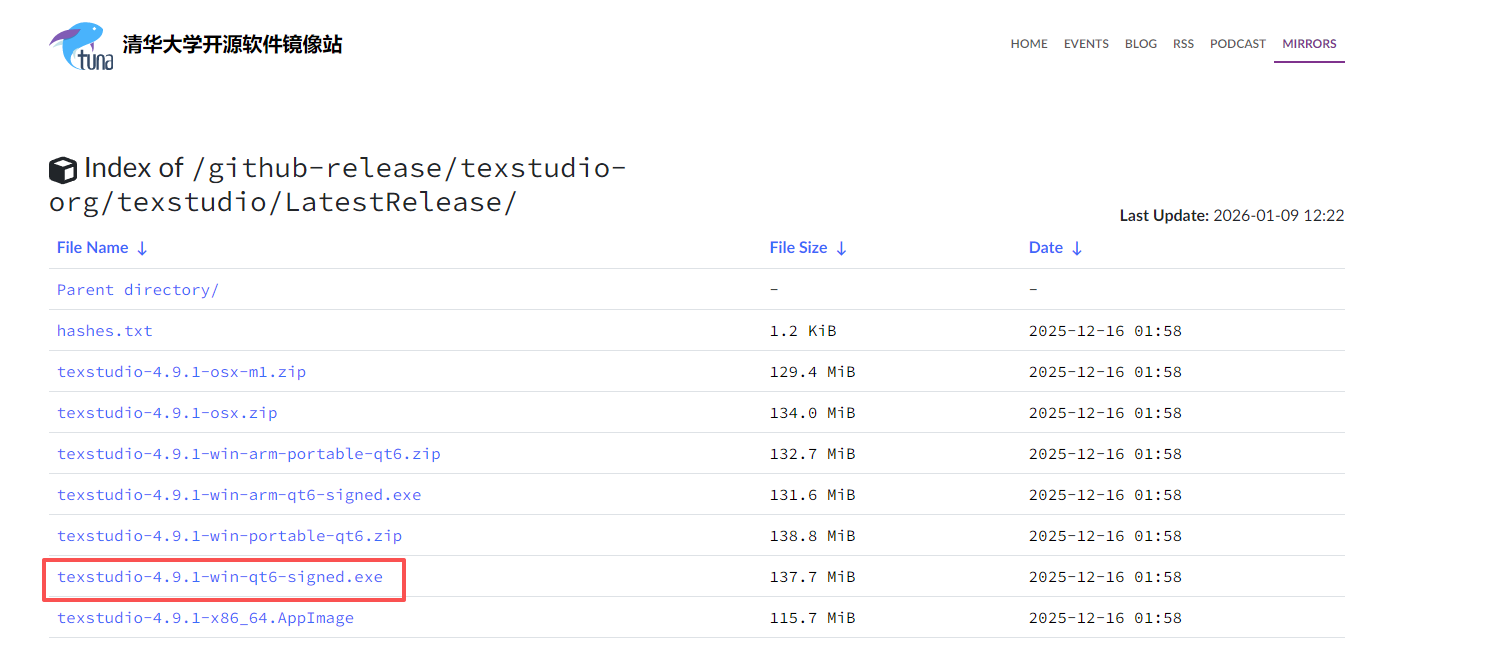Download texstudio-4.9.1-win-qt6-signed.exe

[x=220, y=577]
